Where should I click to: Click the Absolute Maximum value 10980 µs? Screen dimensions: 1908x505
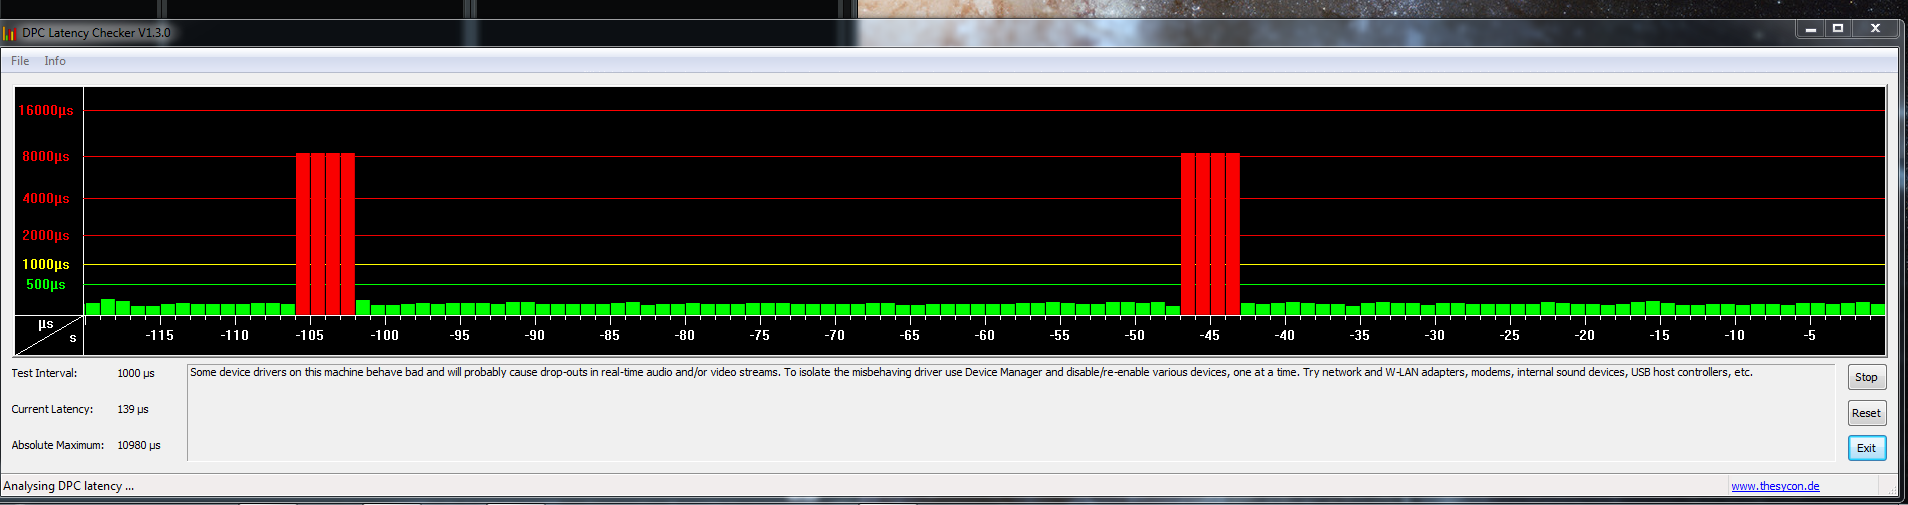pyautogui.click(x=139, y=445)
